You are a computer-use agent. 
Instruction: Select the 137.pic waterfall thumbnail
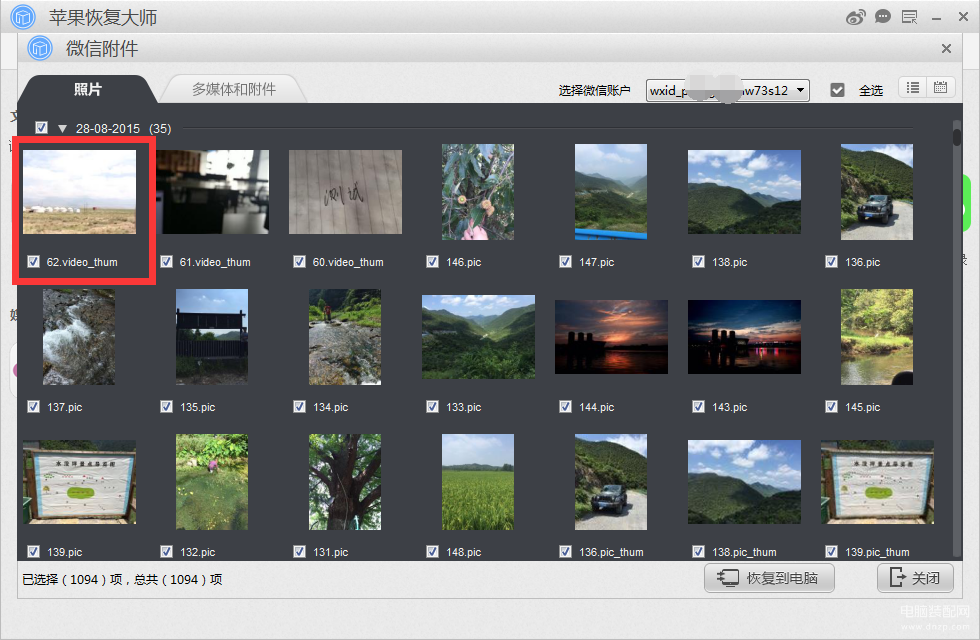pyautogui.click(x=79, y=337)
